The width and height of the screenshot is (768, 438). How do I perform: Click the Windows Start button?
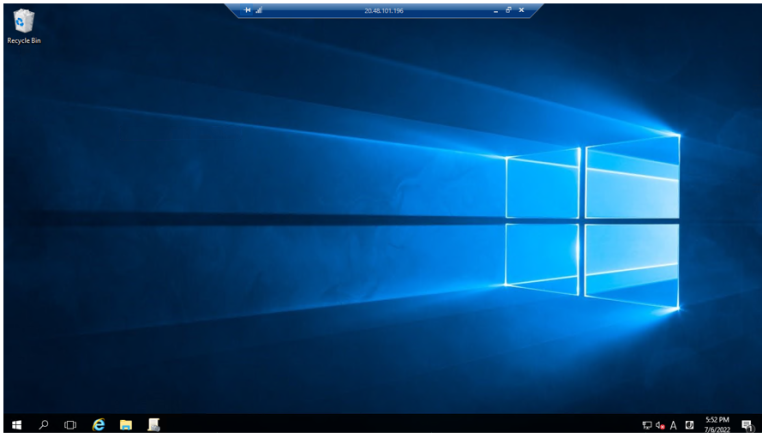click(17, 425)
